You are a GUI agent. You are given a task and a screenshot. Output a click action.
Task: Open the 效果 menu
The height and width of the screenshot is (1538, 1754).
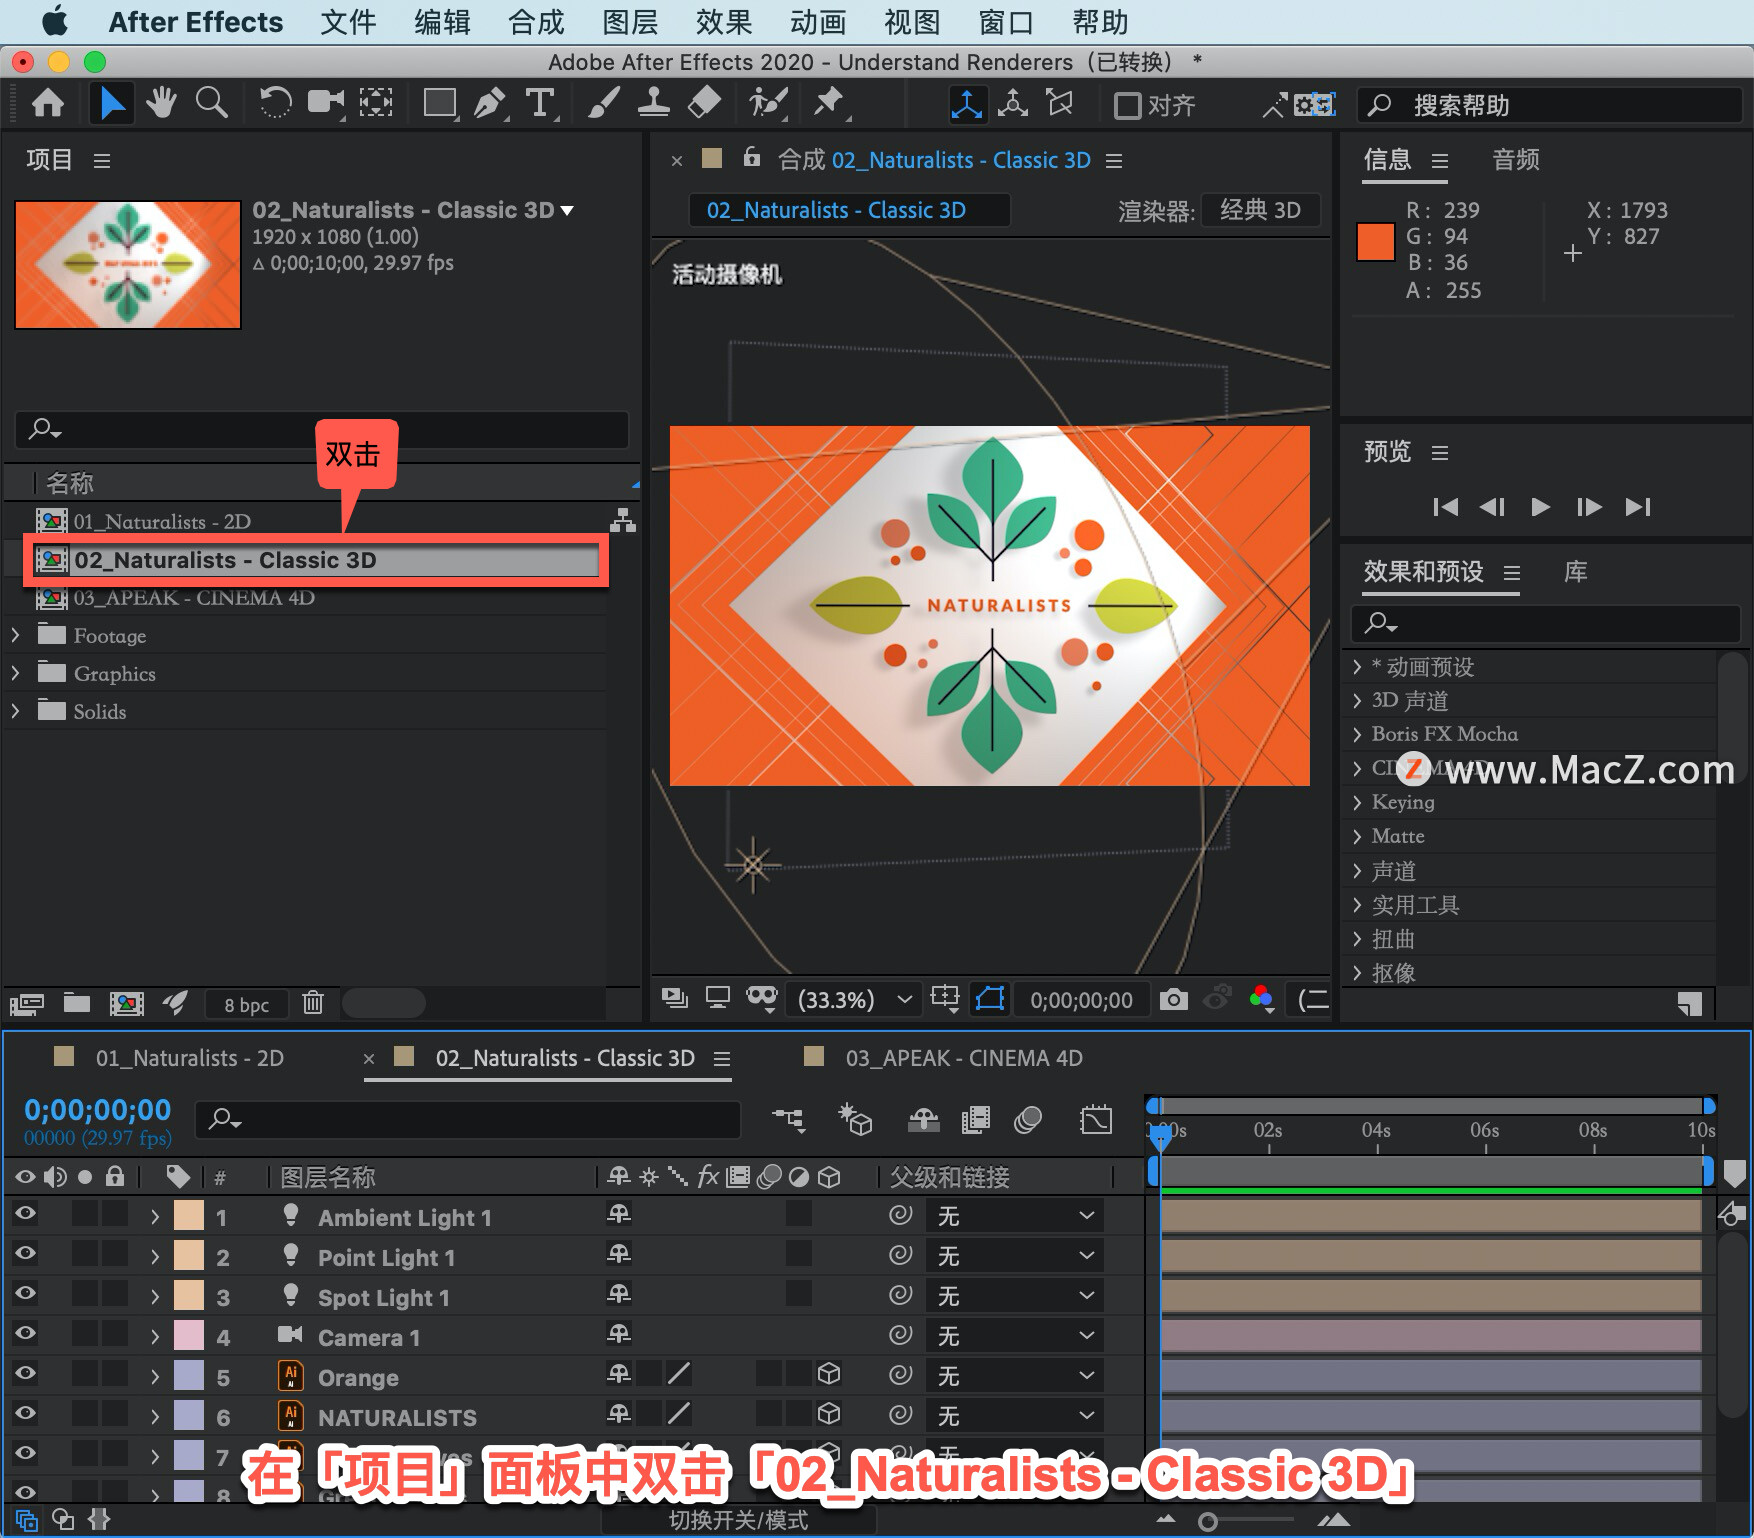723,22
